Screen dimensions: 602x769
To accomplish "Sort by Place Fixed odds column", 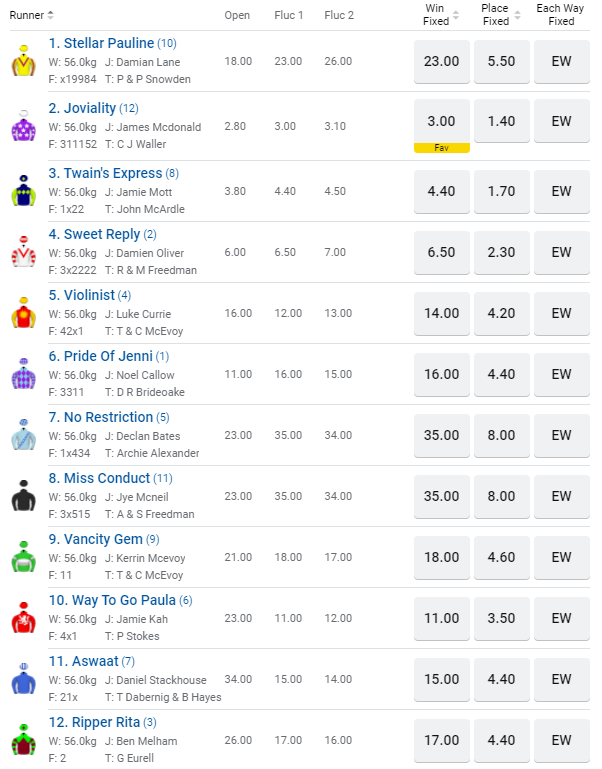I will 515,15.
